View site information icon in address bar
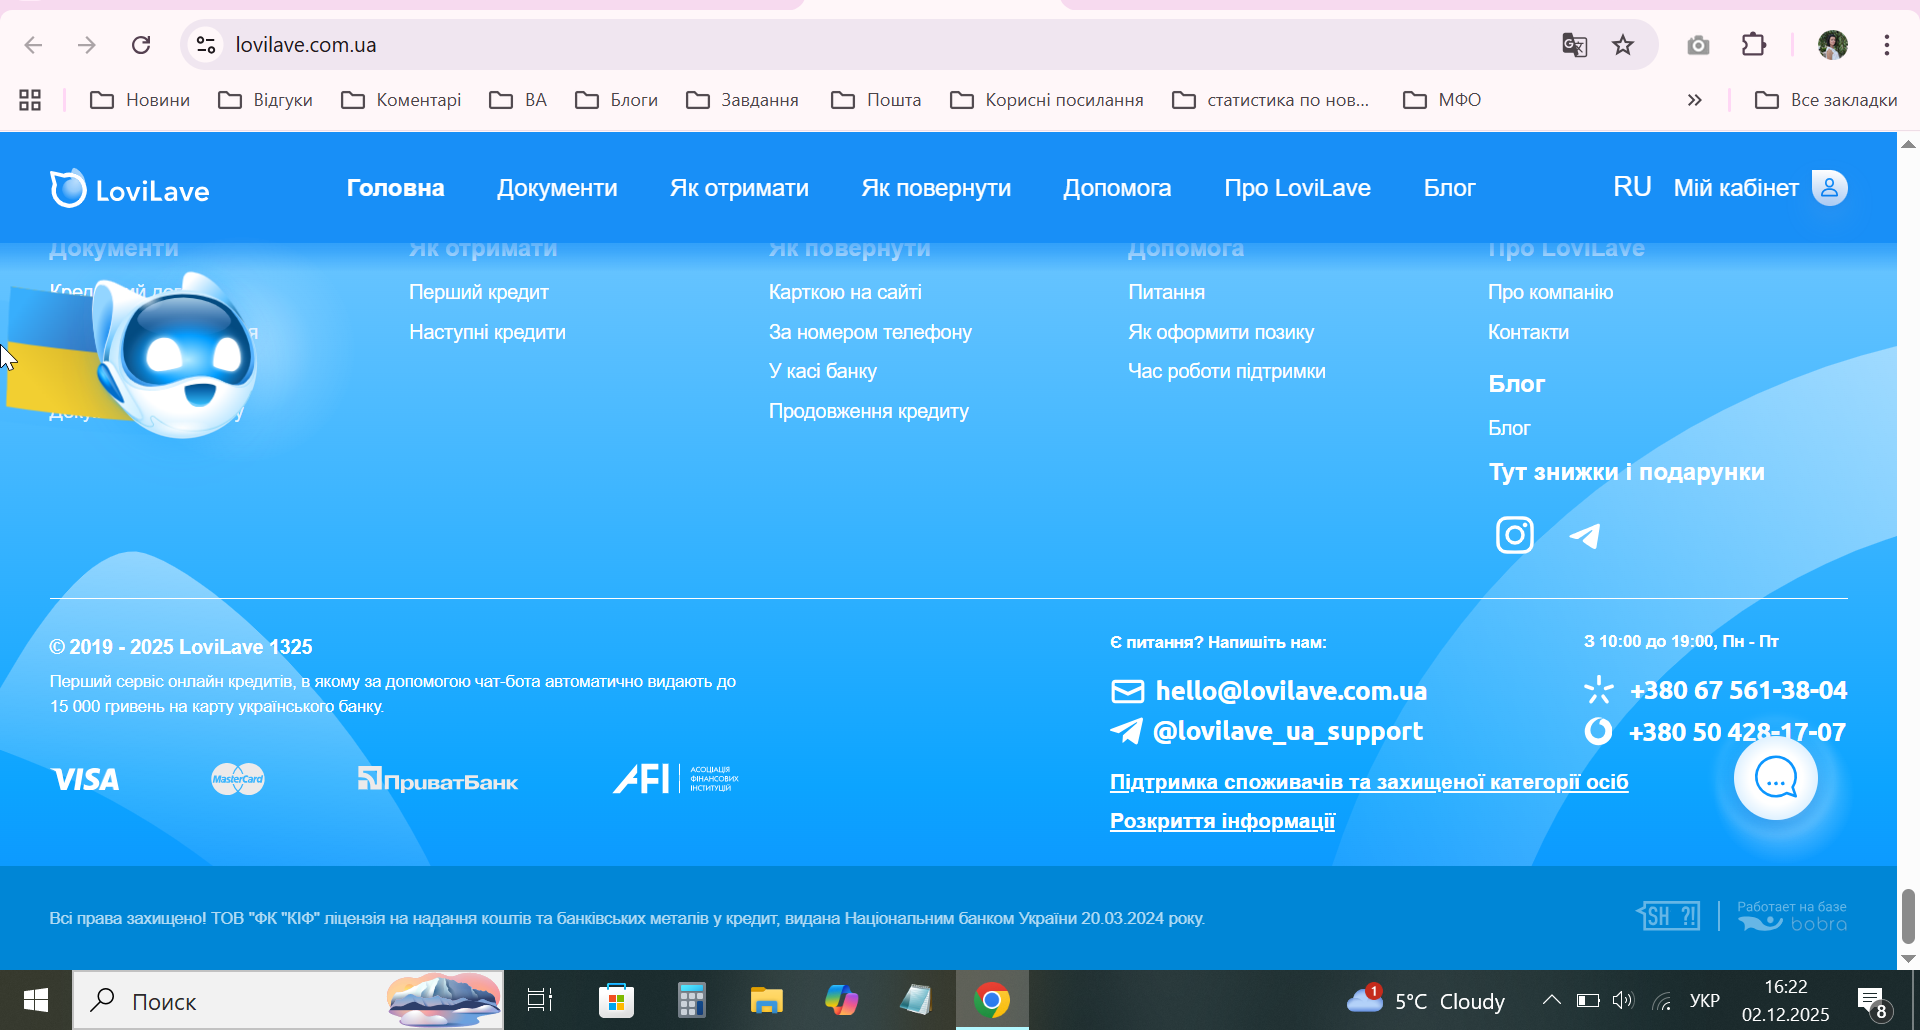The width and height of the screenshot is (1920, 1030). pyautogui.click(x=206, y=45)
